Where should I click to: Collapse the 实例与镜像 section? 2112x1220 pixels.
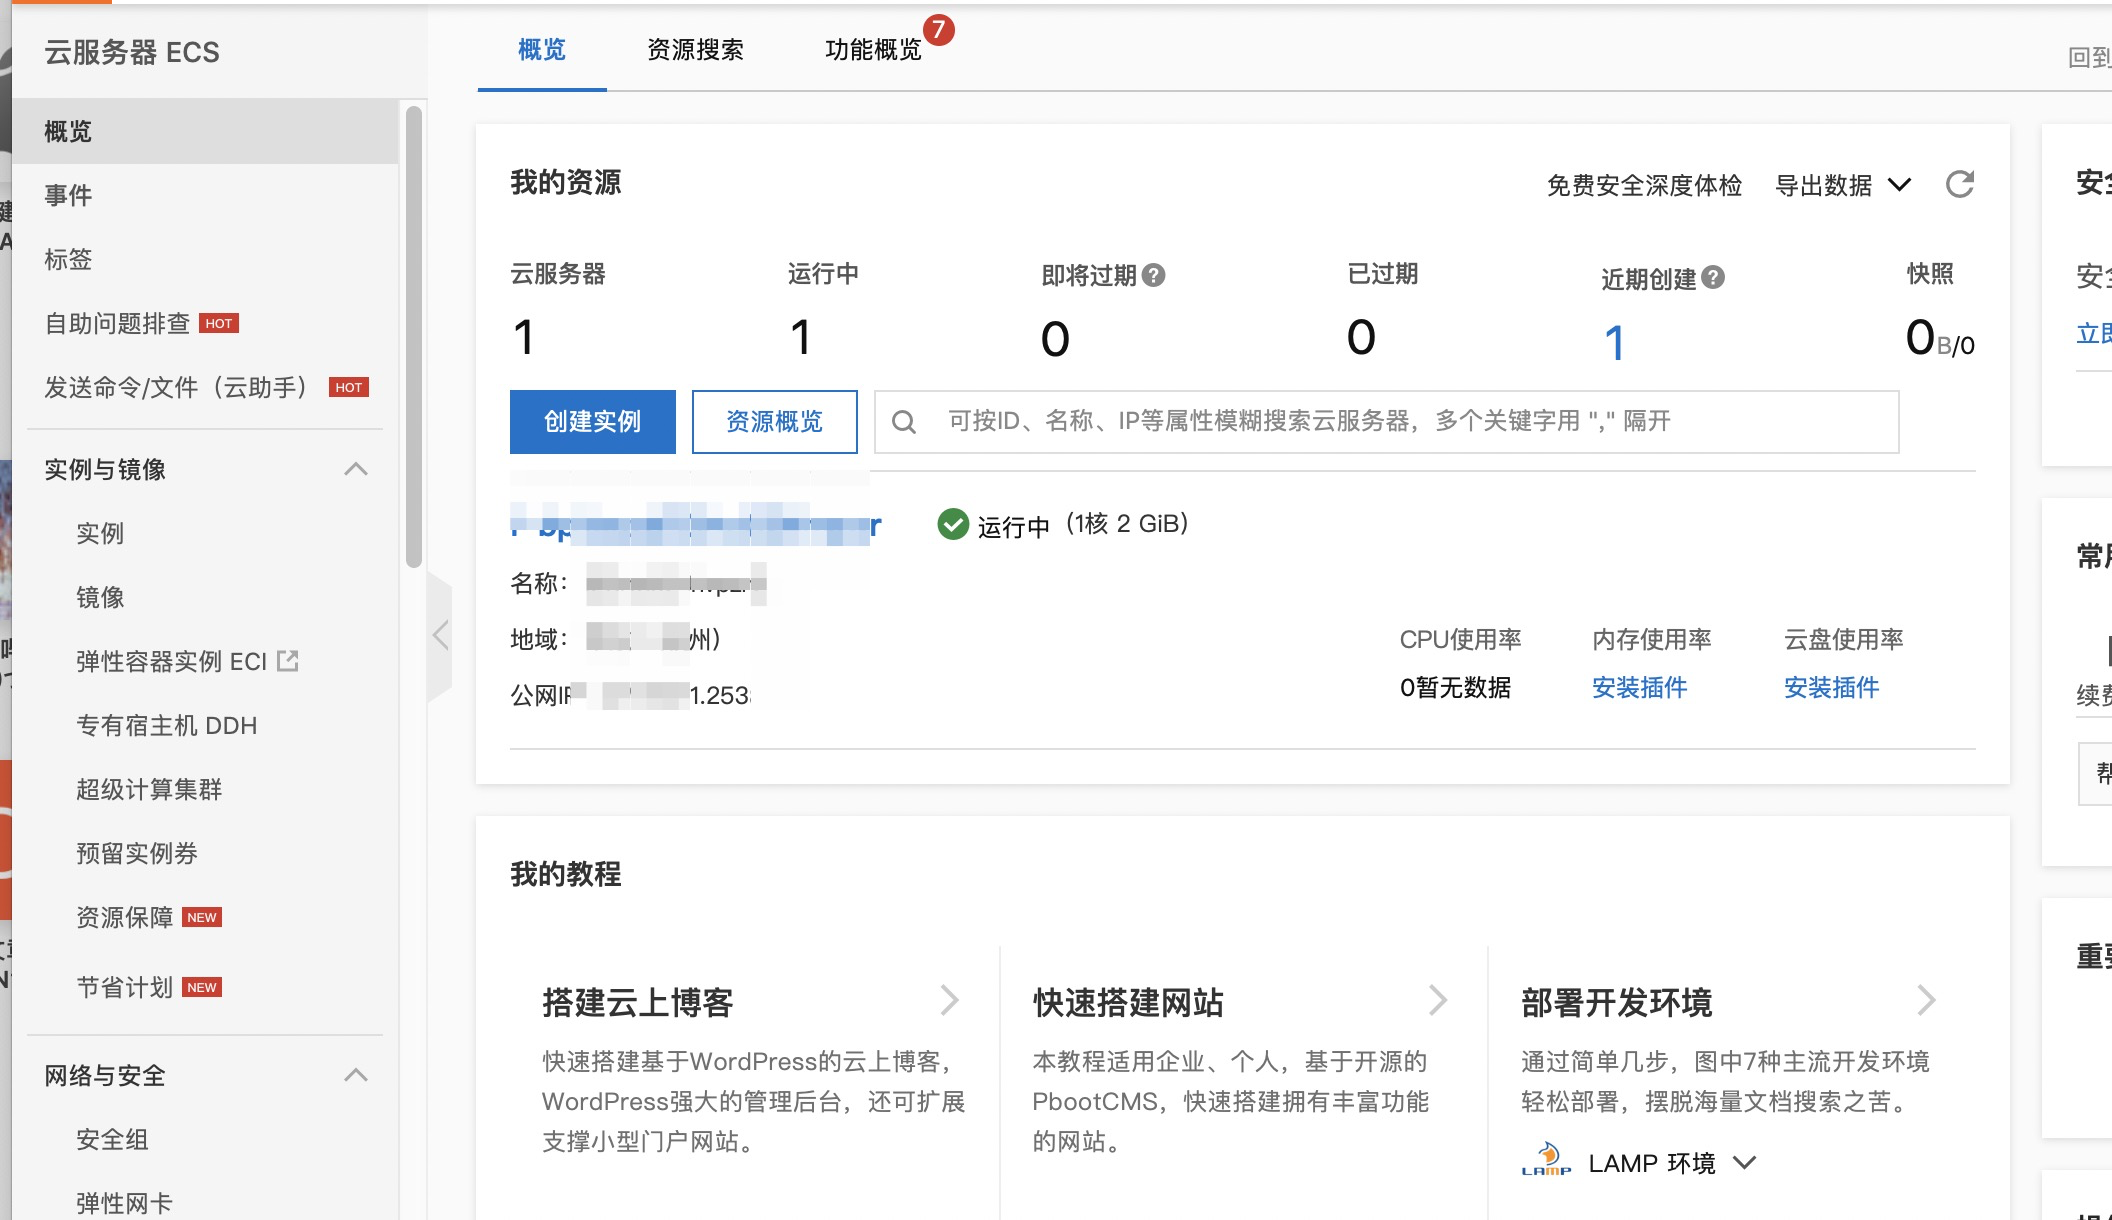pyautogui.click(x=356, y=469)
